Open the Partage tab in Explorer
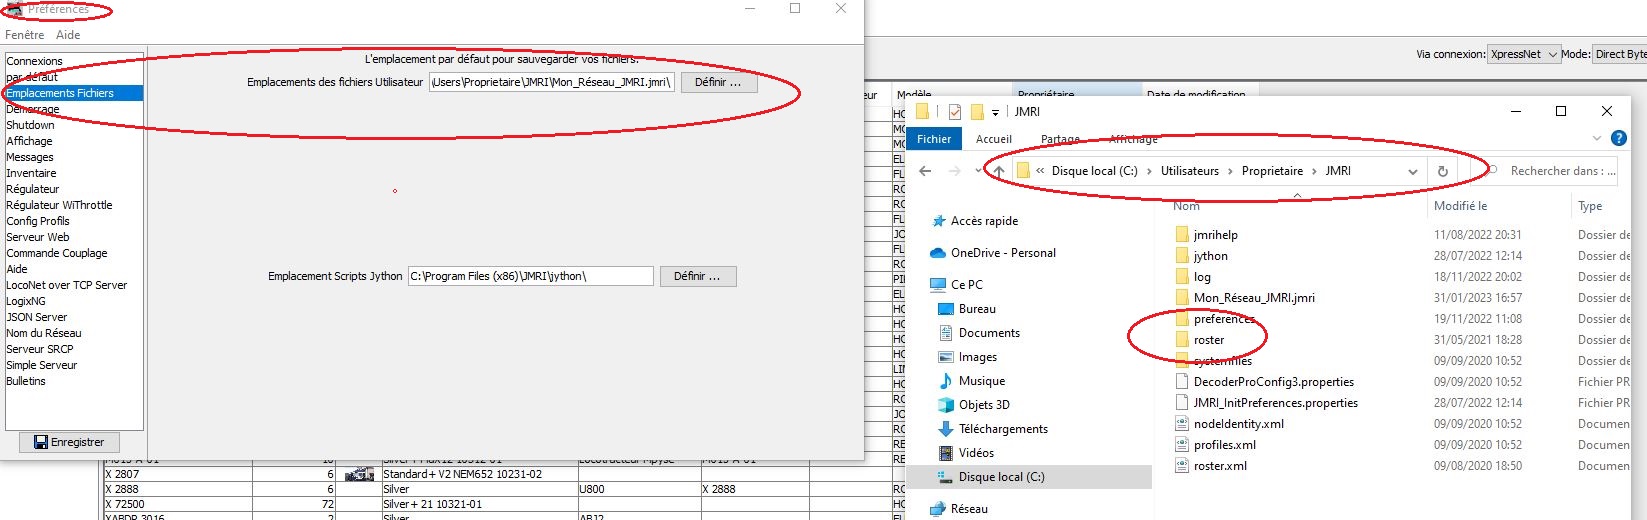The width and height of the screenshot is (1647, 520). [1060, 139]
